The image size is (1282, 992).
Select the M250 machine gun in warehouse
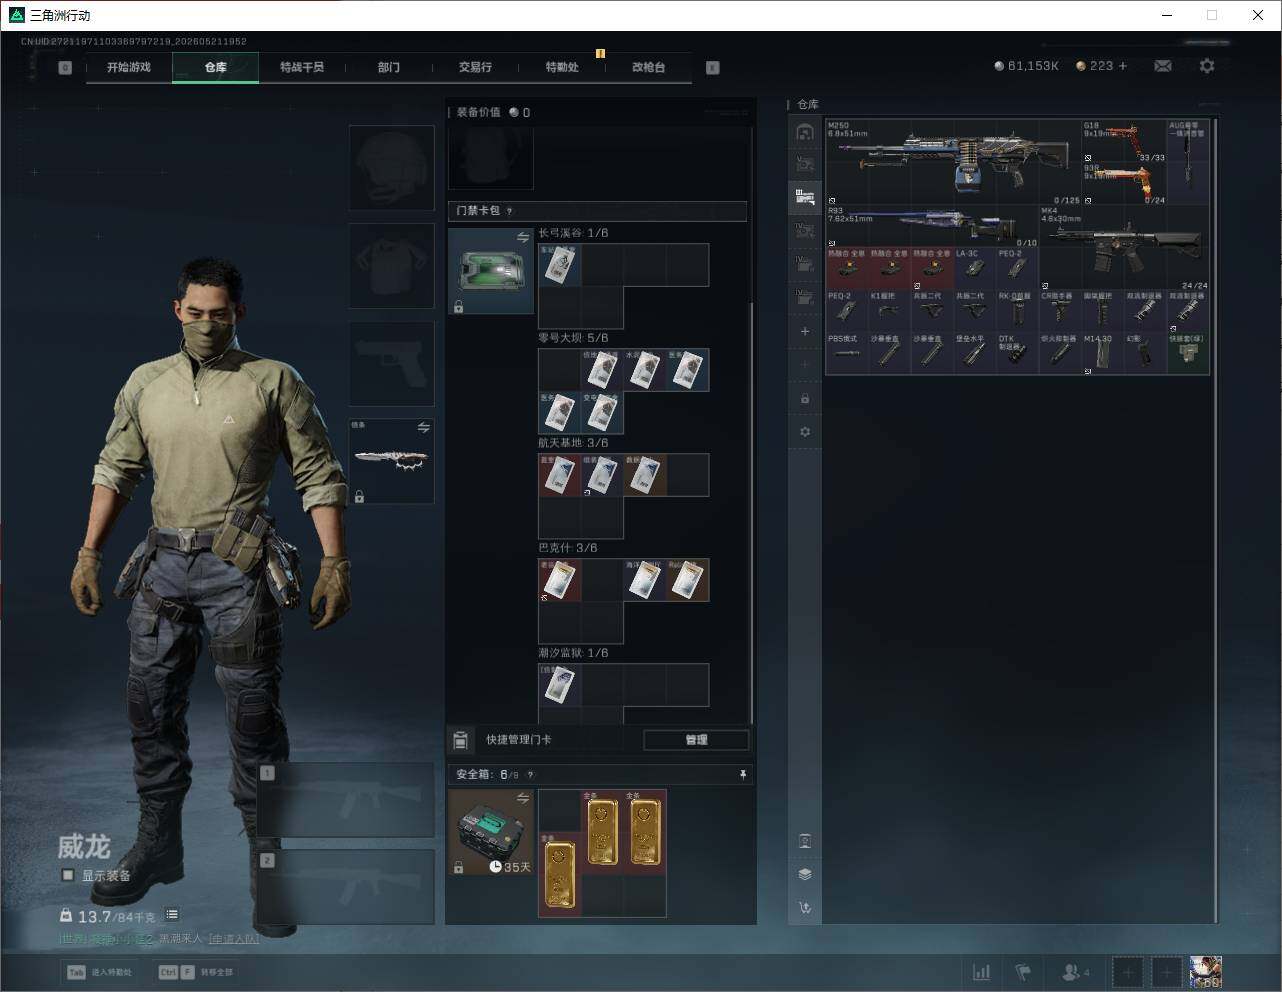click(x=953, y=162)
